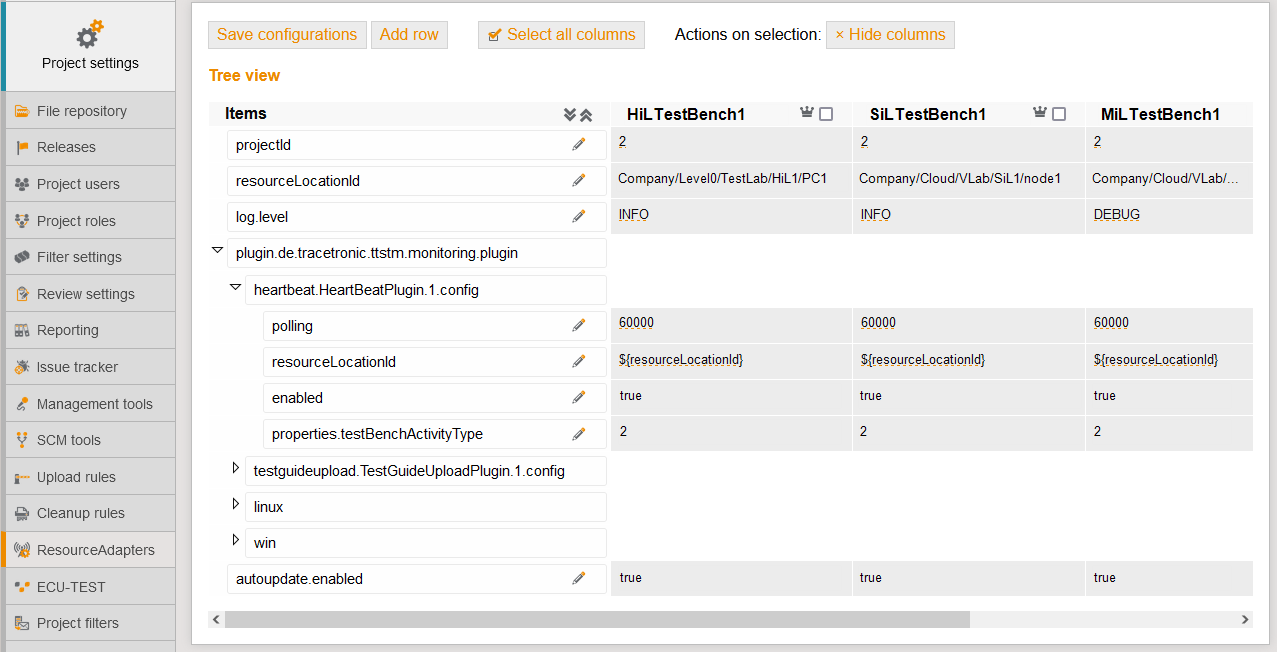Click the horizontal scrollbar's right arrow
1277x652 pixels.
click(x=1243, y=619)
